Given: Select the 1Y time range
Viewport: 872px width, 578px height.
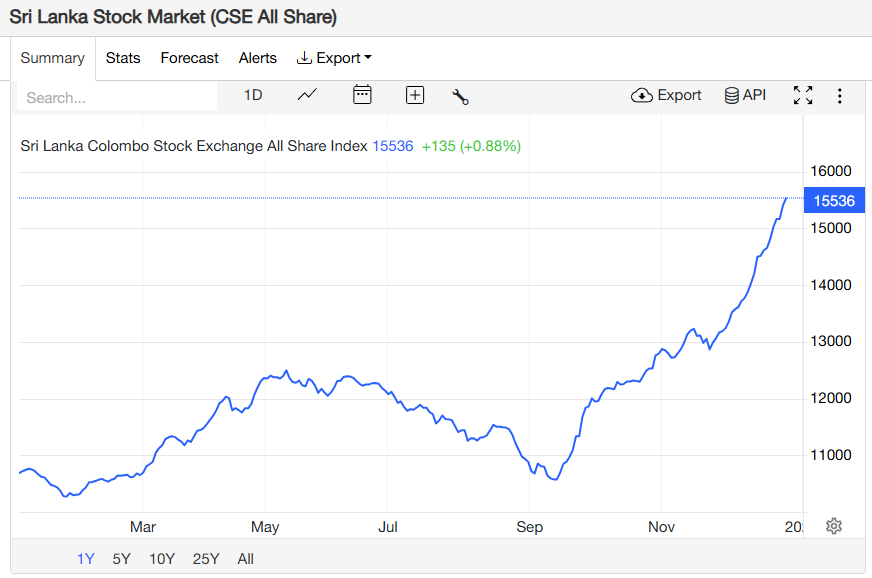Looking at the screenshot, I should pos(86,559).
